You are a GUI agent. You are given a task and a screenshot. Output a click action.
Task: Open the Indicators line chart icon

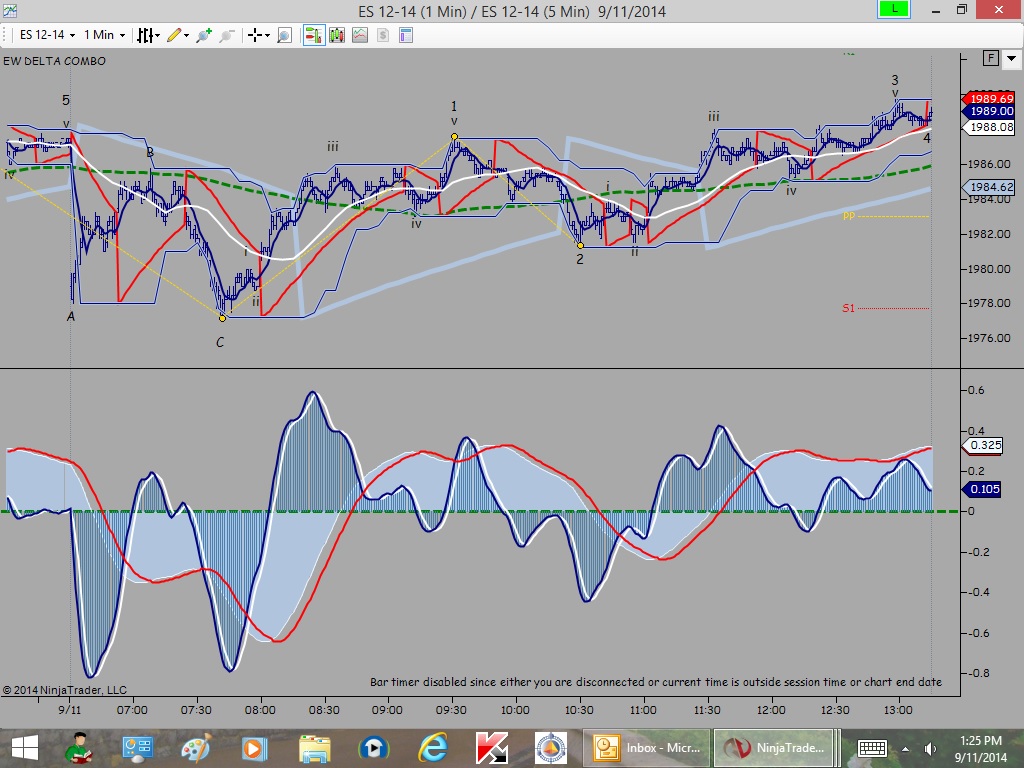pyautogui.click(x=360, y=35)
